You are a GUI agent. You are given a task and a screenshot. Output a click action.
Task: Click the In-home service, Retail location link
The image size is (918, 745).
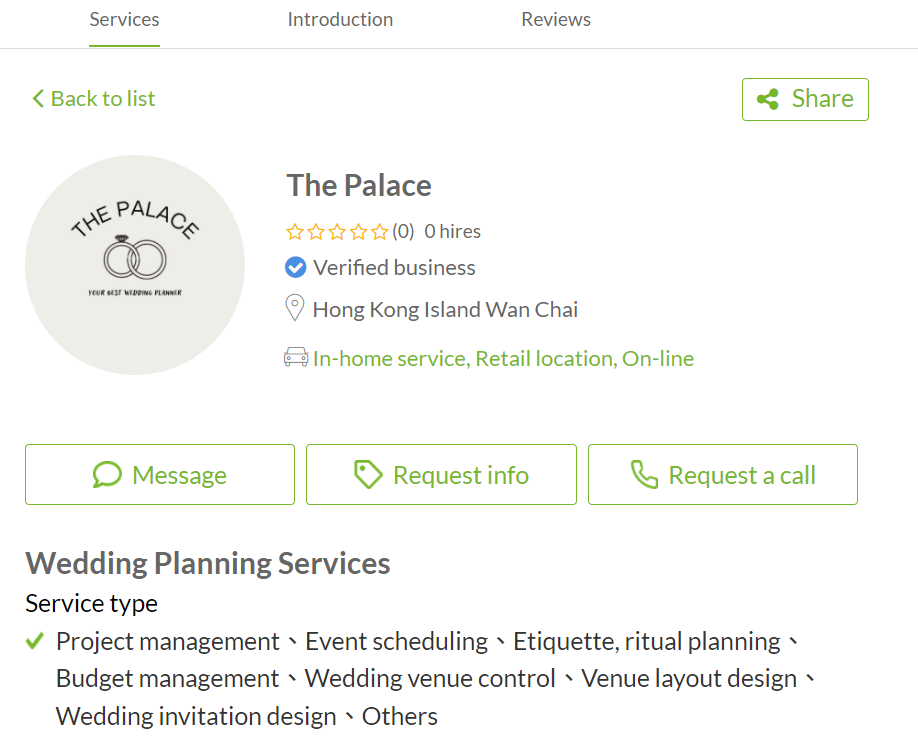coord(463,358)
